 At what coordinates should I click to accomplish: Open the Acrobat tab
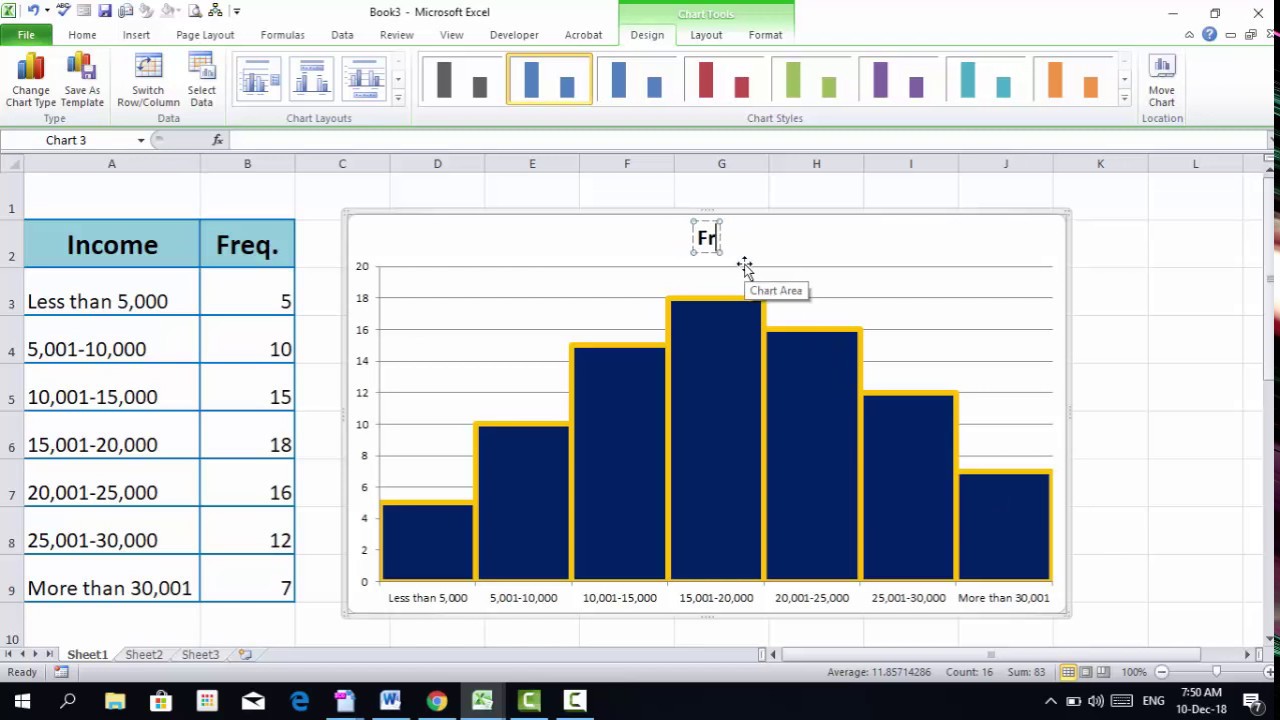(x=583, y=35)
